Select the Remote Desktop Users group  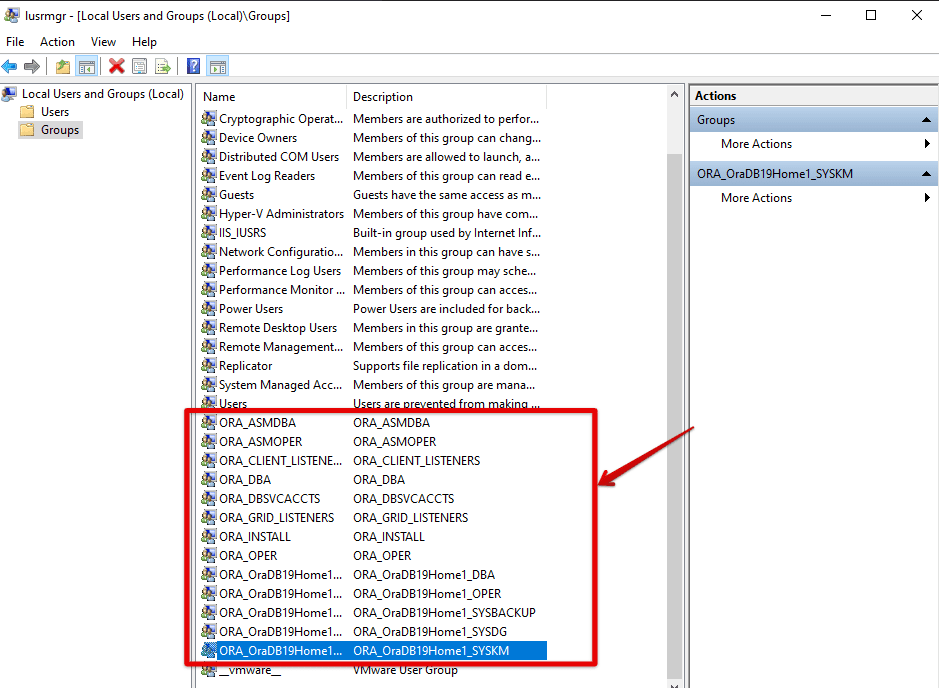coord(278,328)
